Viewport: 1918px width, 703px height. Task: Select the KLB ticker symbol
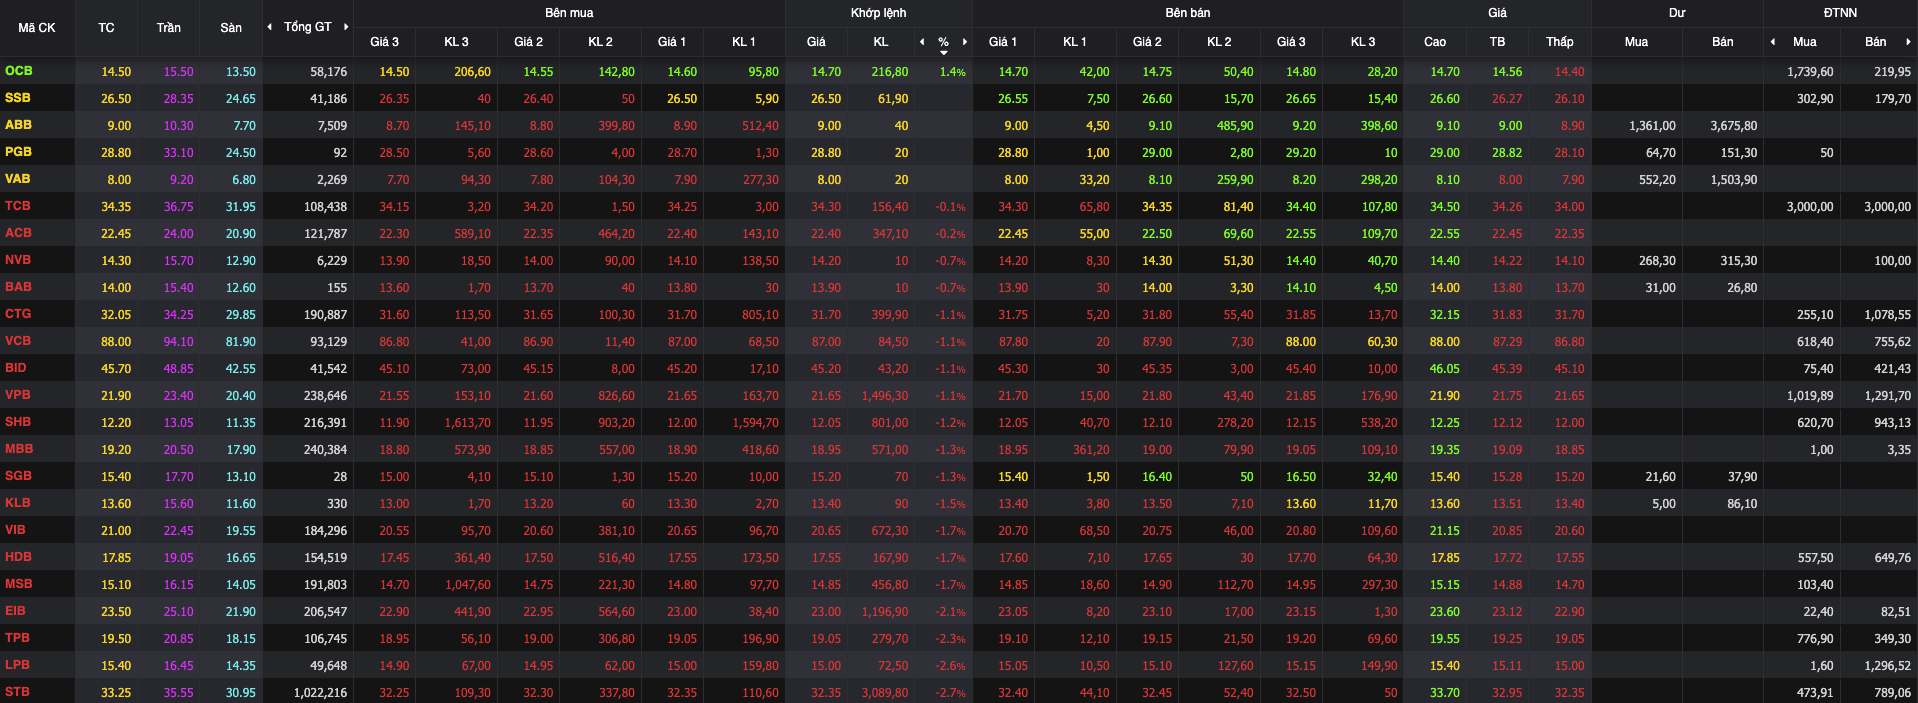(x=18, y=503)
